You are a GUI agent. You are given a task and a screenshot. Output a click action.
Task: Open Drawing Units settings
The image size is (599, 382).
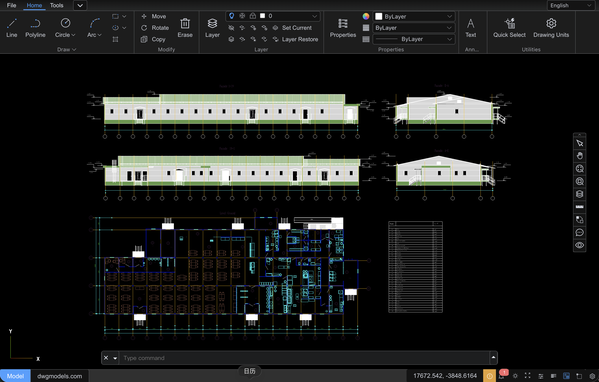click(551, 28)
